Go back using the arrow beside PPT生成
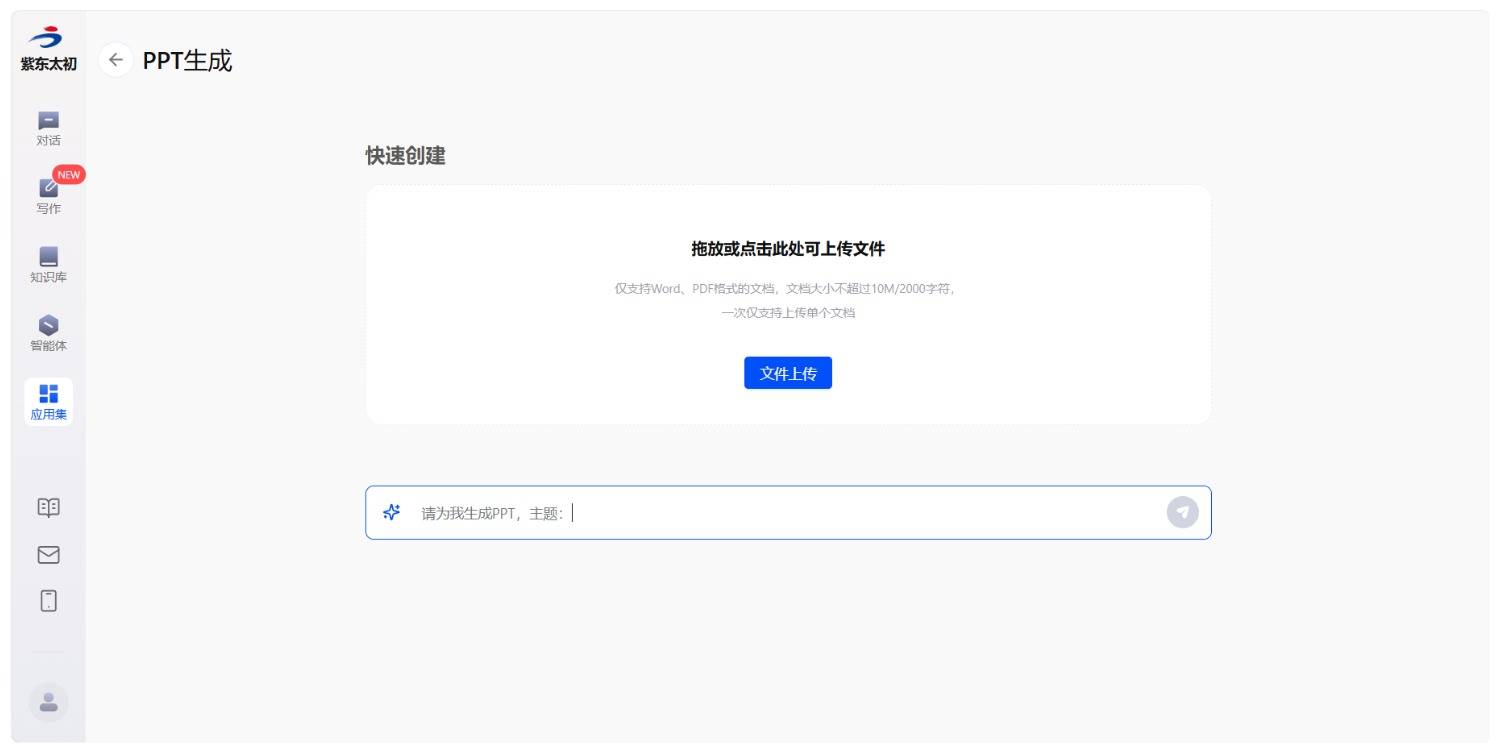This screenshot has width=1504, height=754. coord(116,60)
